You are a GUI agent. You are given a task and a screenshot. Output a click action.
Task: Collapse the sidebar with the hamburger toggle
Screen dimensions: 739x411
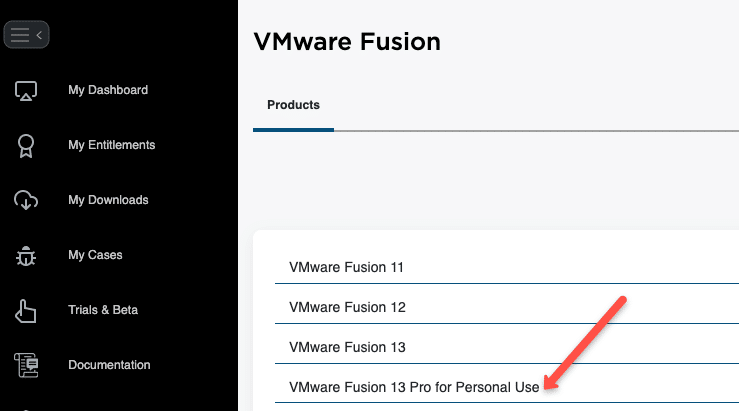26,34
